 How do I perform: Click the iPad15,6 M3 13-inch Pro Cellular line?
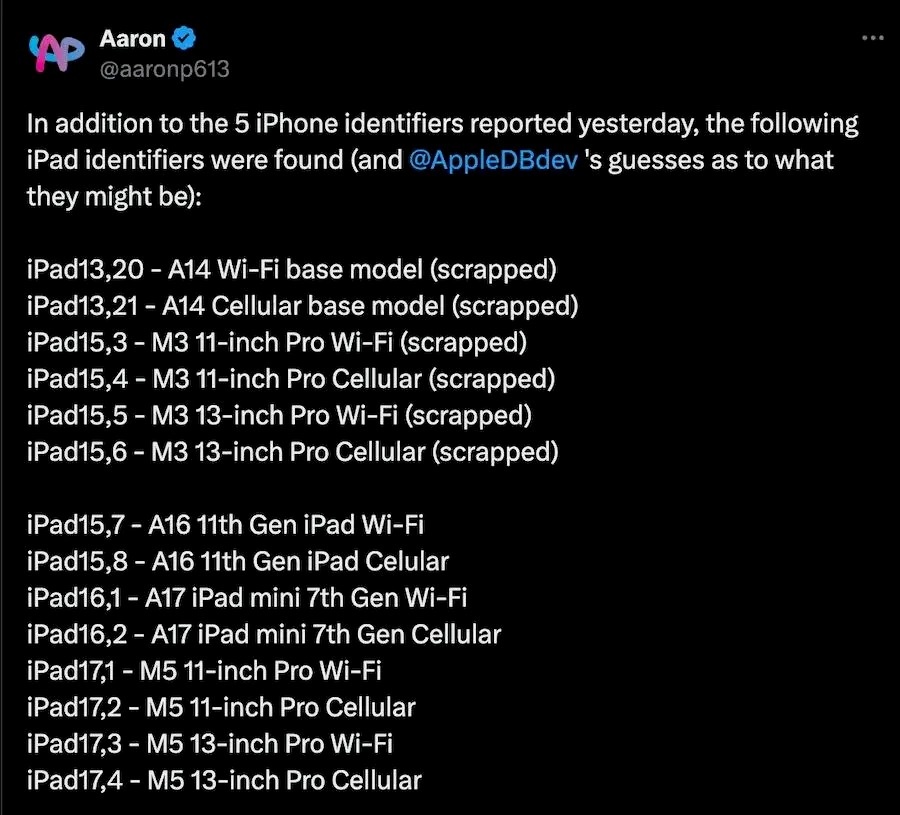293,451
